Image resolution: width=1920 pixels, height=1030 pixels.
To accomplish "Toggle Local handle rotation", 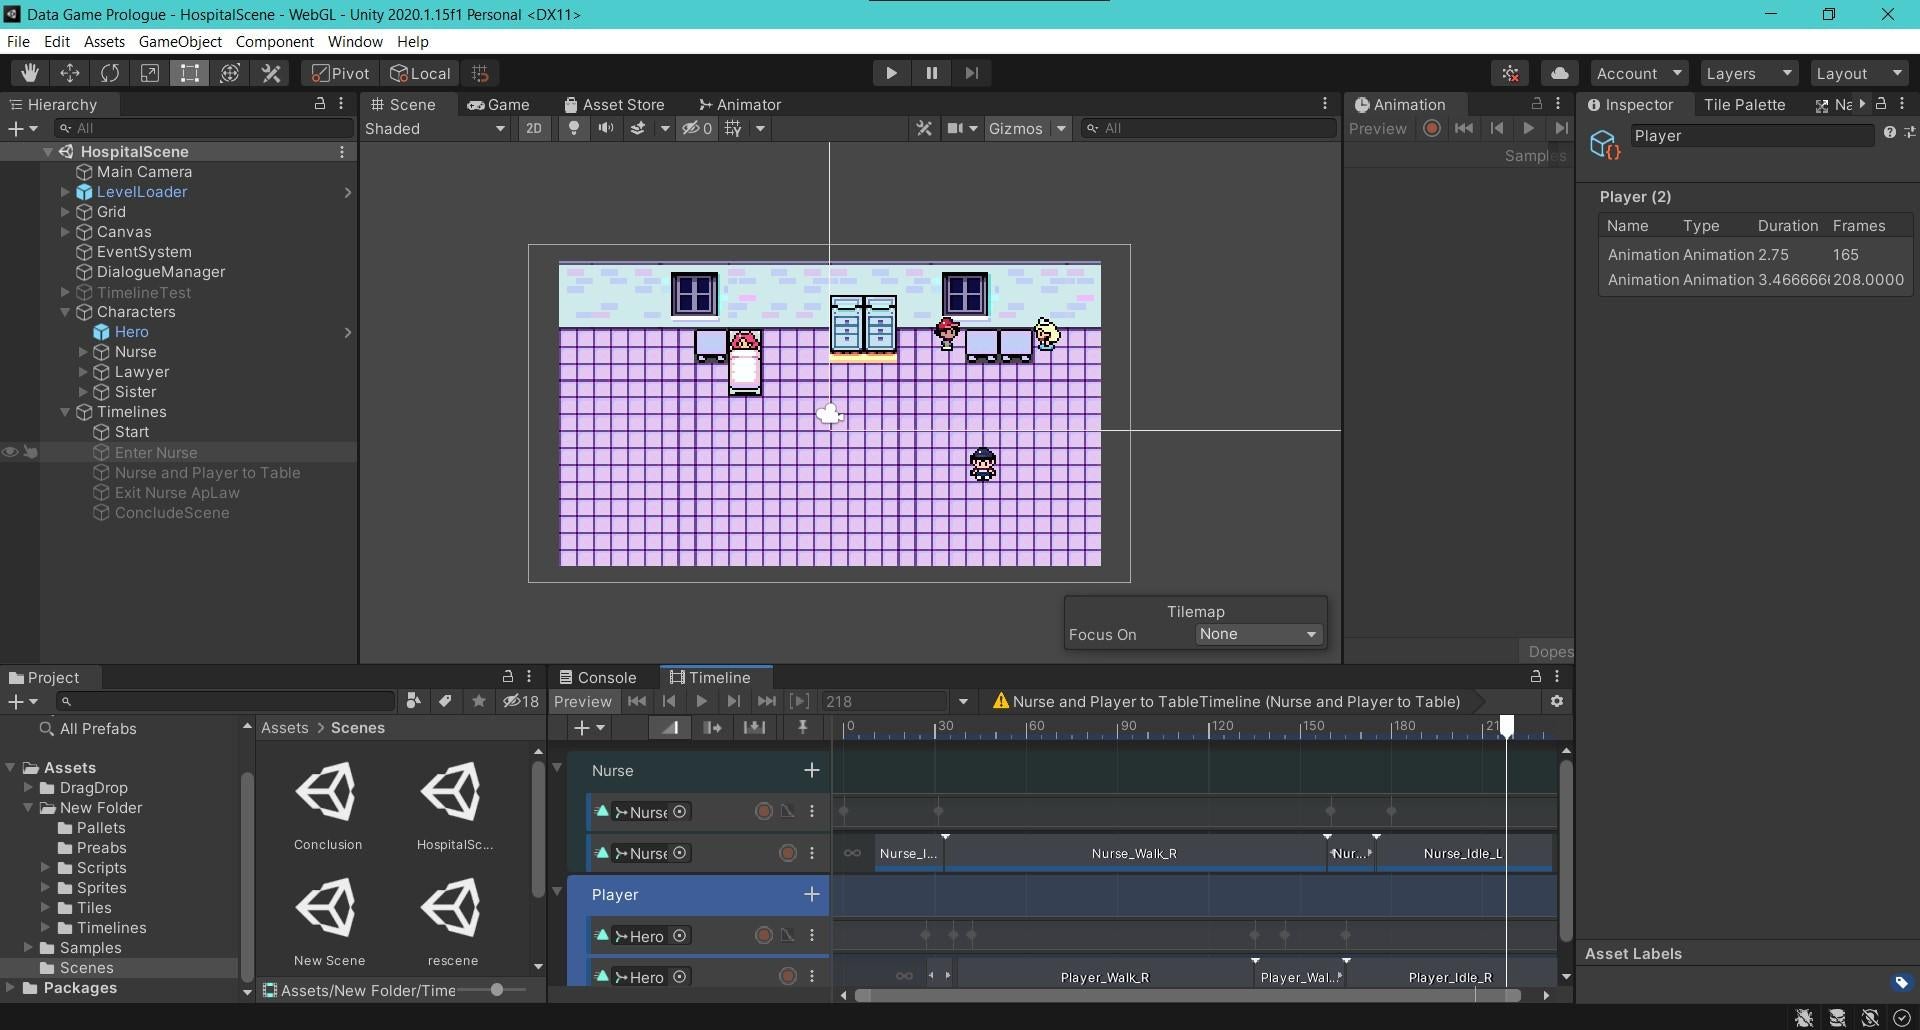I will tap(421, 73).
